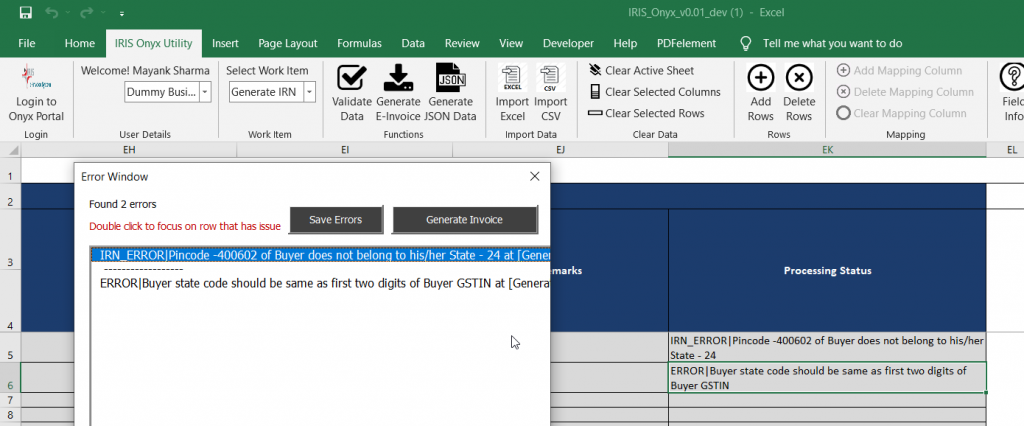Click Login to Onyx Portal icon

(x=36, y=76)
